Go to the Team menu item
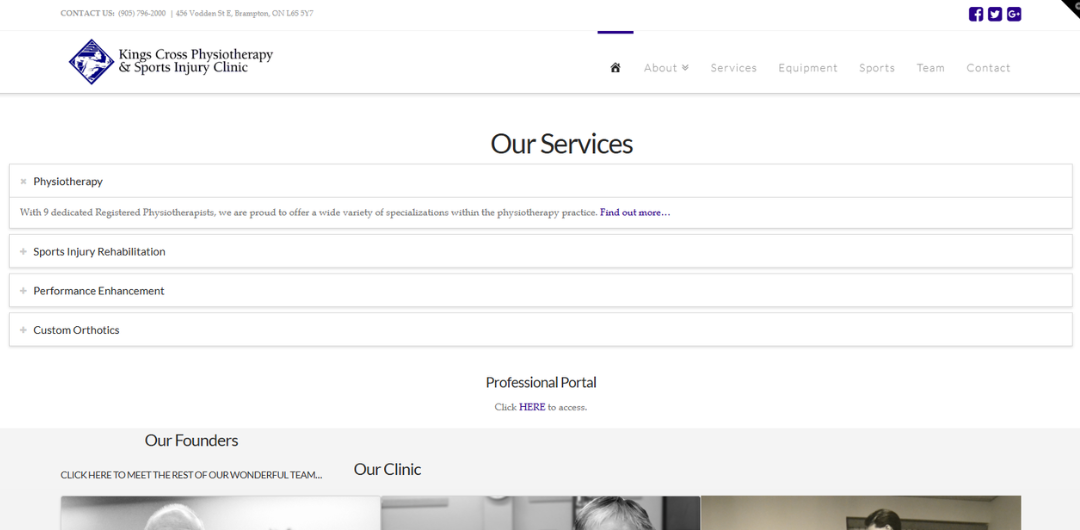This screenshot has height=530, width=1080. pos(931,68)
